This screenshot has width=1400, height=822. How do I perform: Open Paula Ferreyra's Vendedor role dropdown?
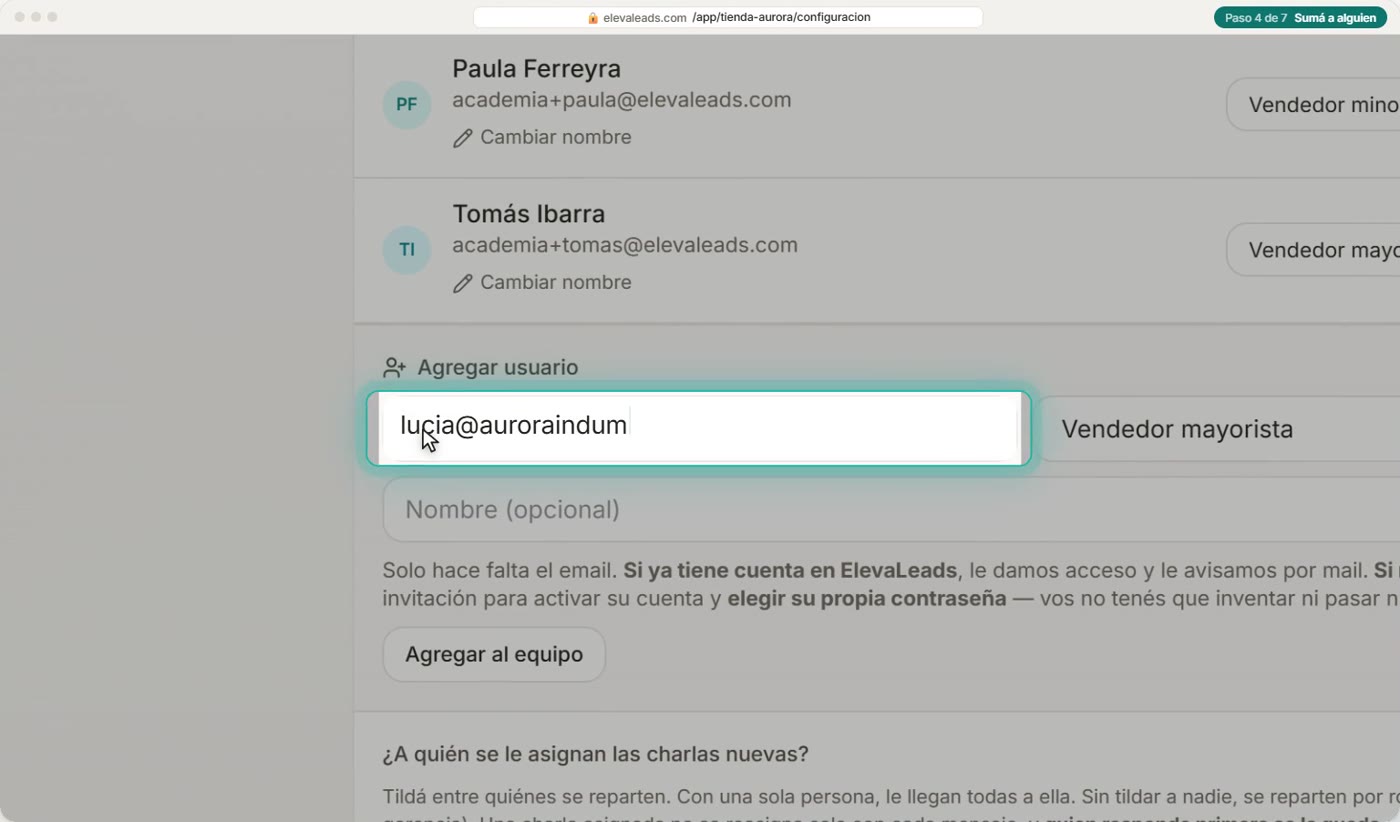pos(1313,105)
